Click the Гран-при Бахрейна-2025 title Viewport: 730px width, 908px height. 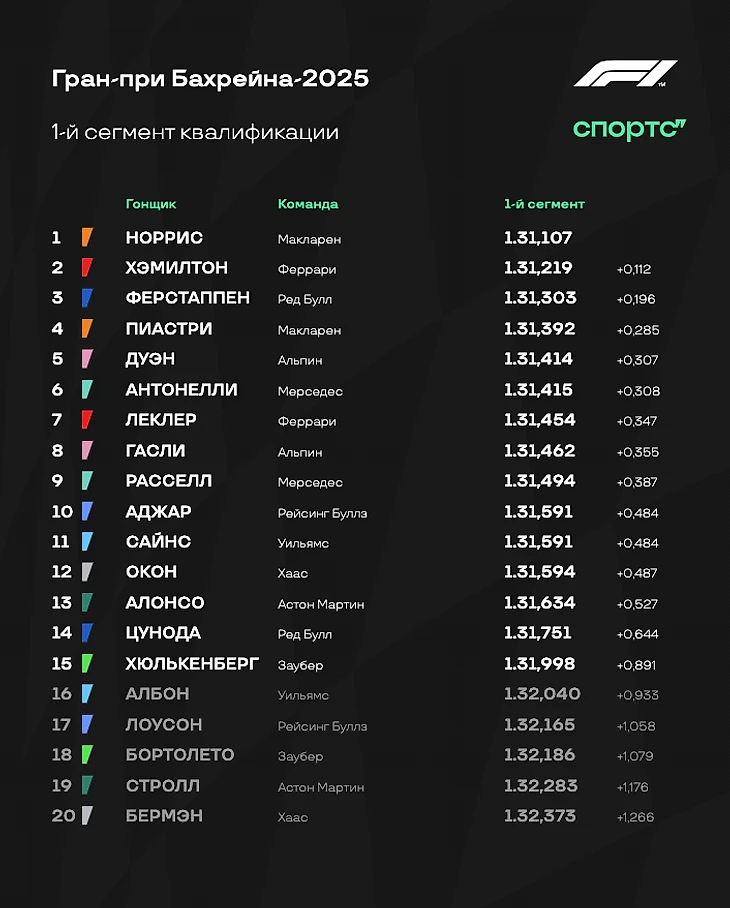[x=210, y=78]
